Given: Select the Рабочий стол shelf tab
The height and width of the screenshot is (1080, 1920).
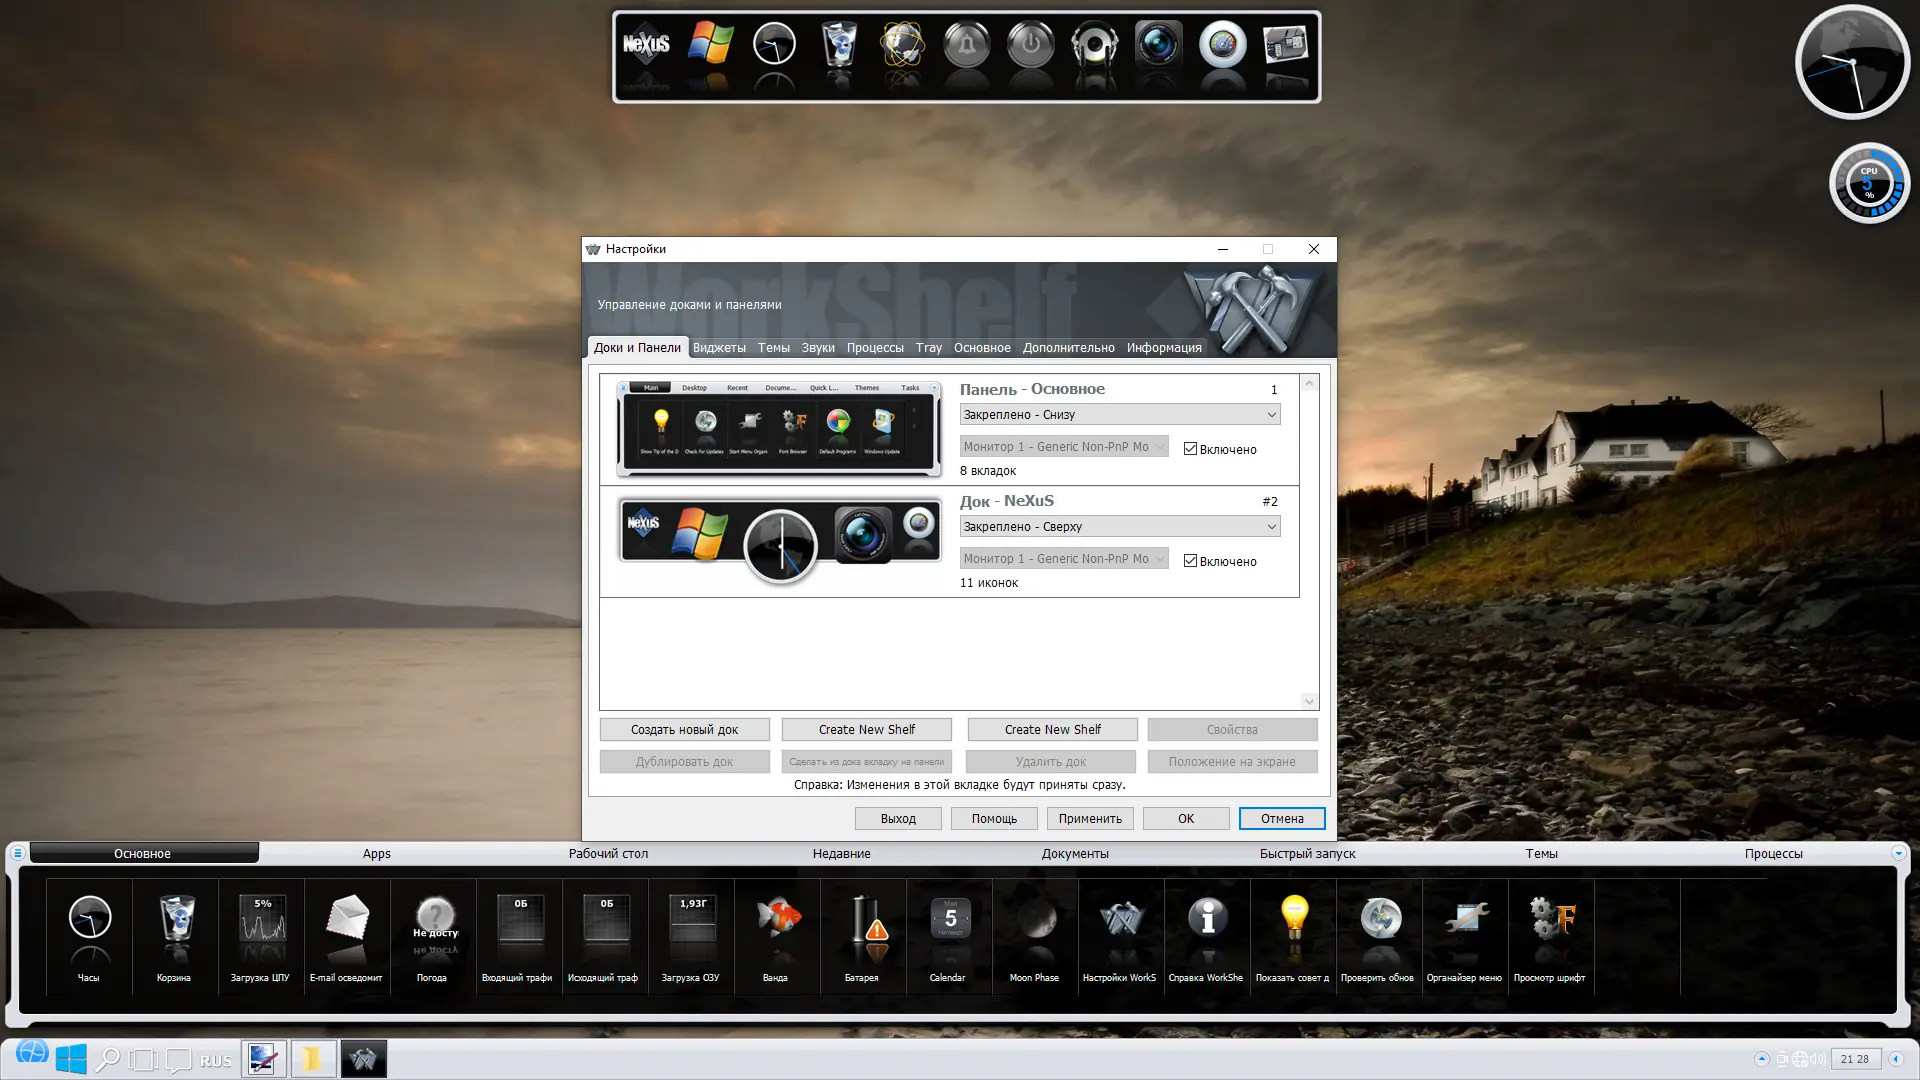Looking at the screenshot, I should pos(608,853).
